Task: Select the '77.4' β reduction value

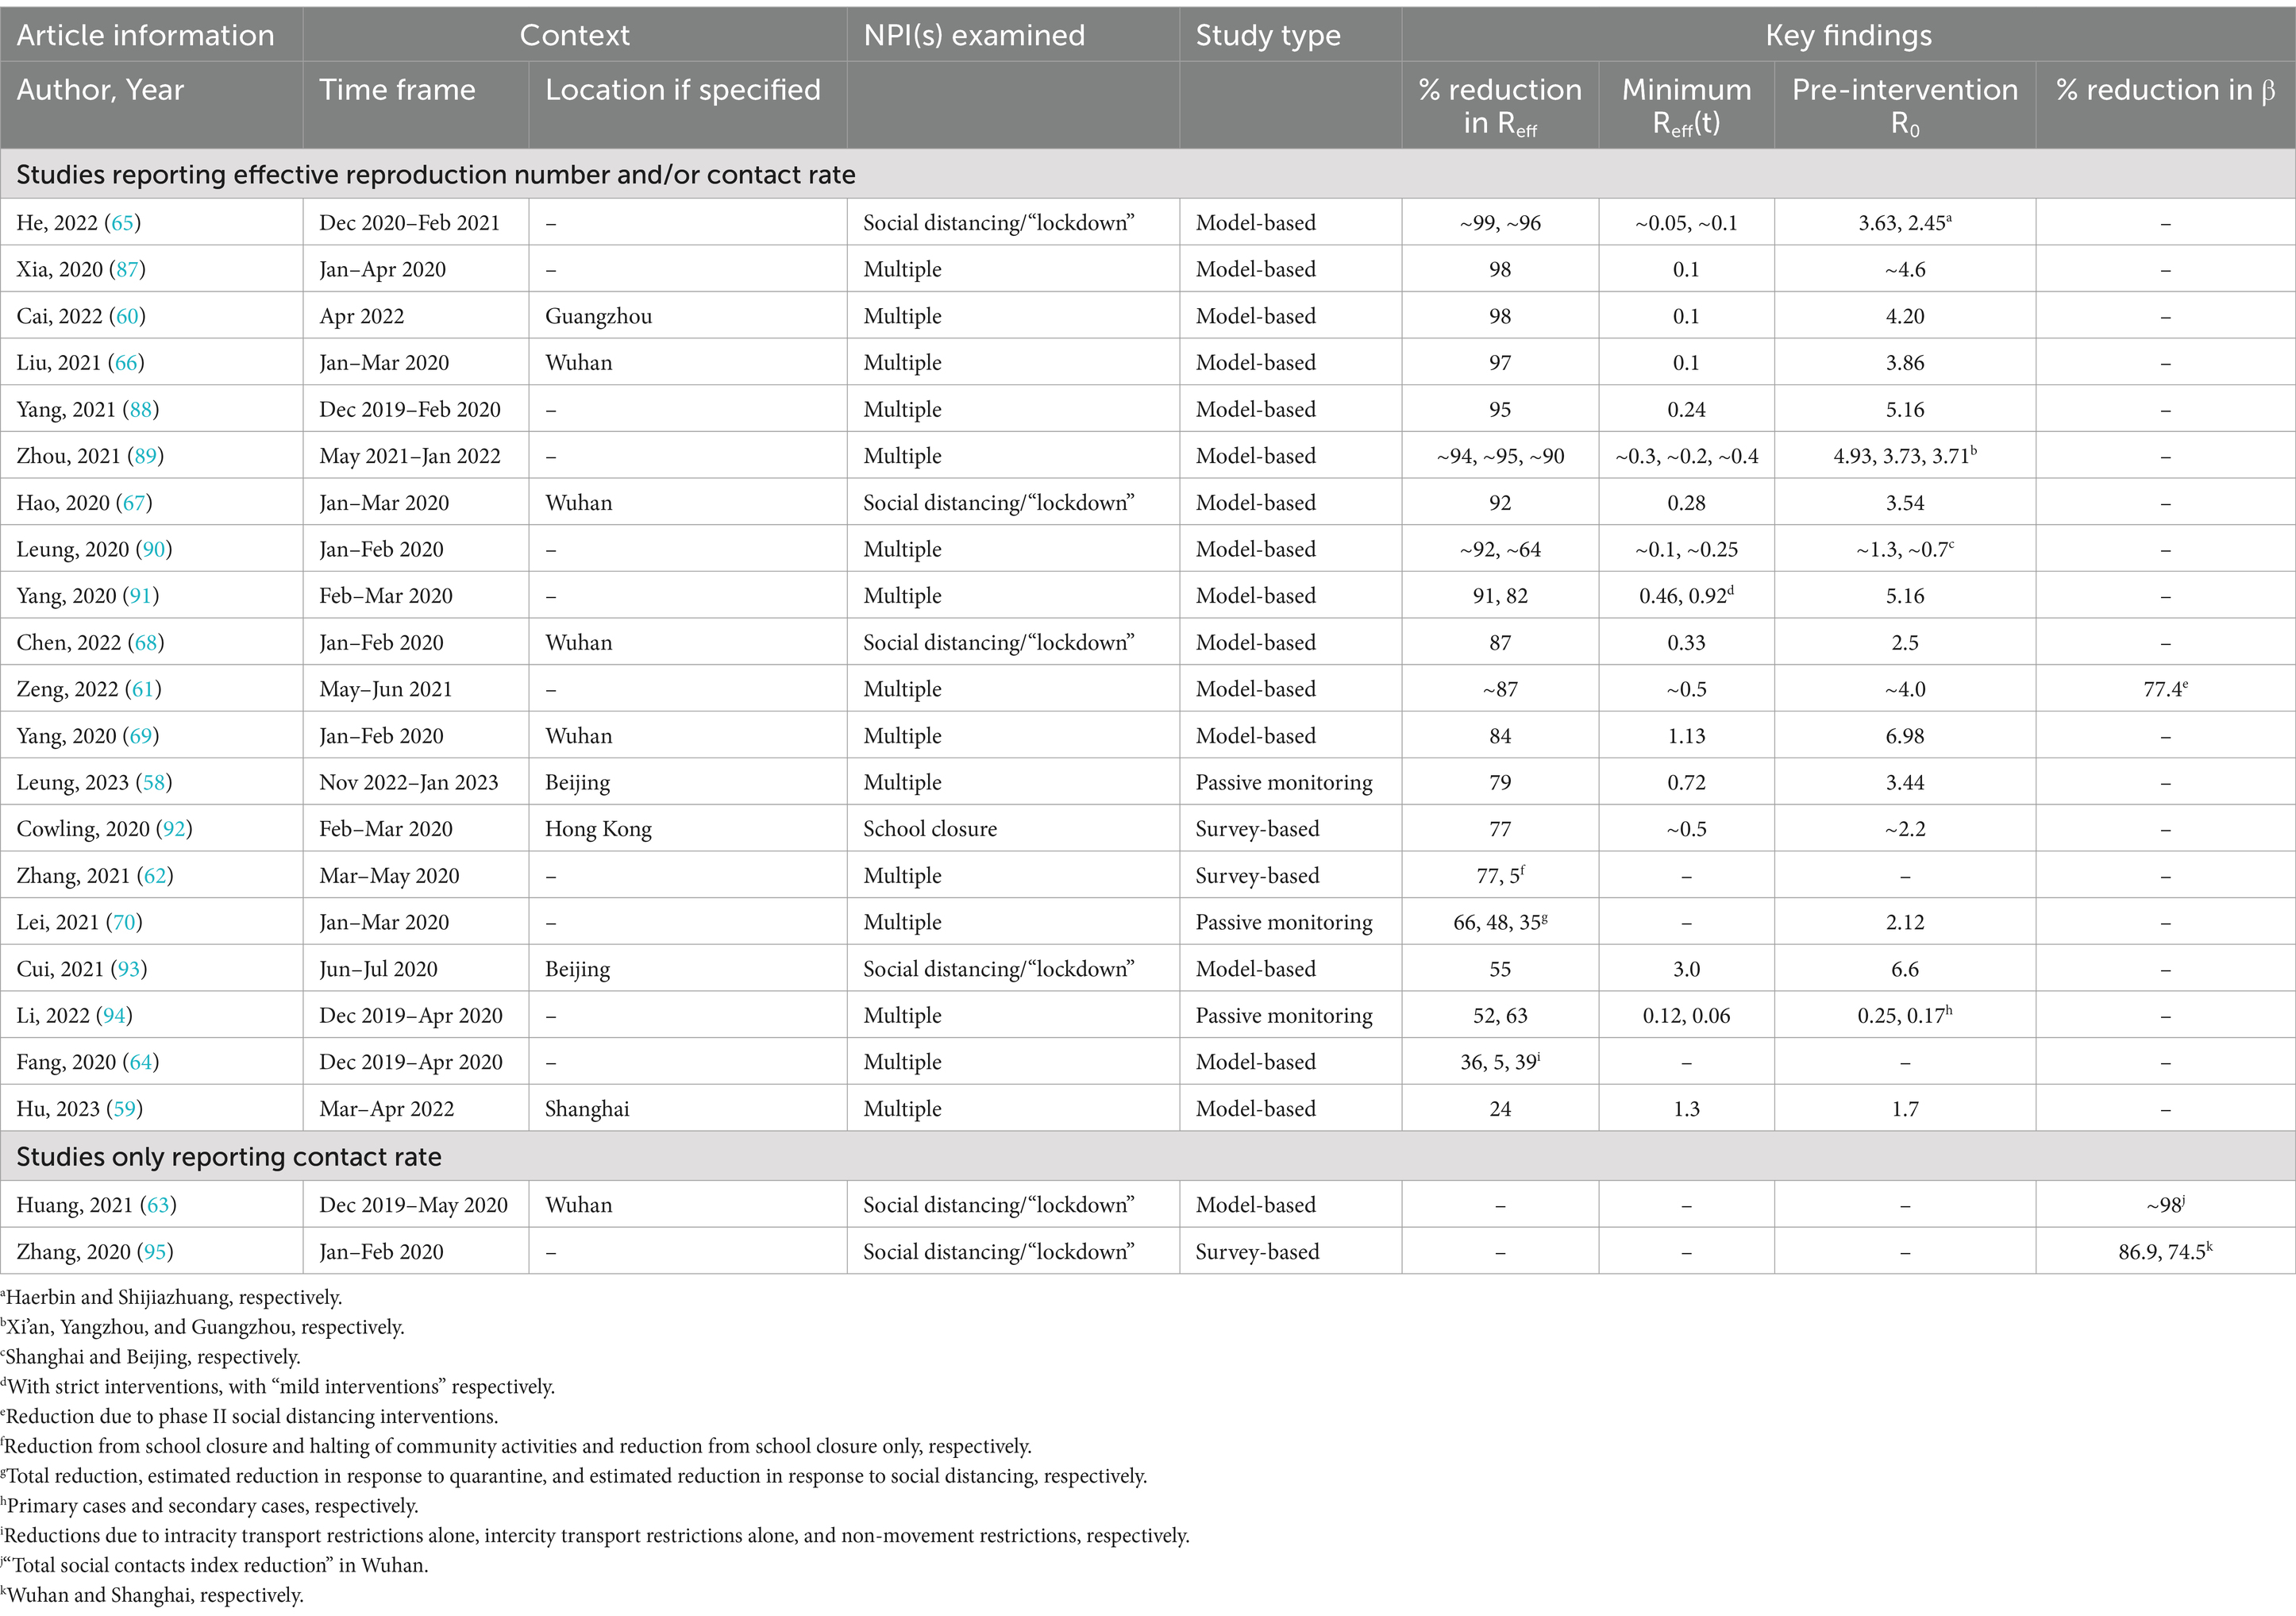Action: tap(2165, 689)
